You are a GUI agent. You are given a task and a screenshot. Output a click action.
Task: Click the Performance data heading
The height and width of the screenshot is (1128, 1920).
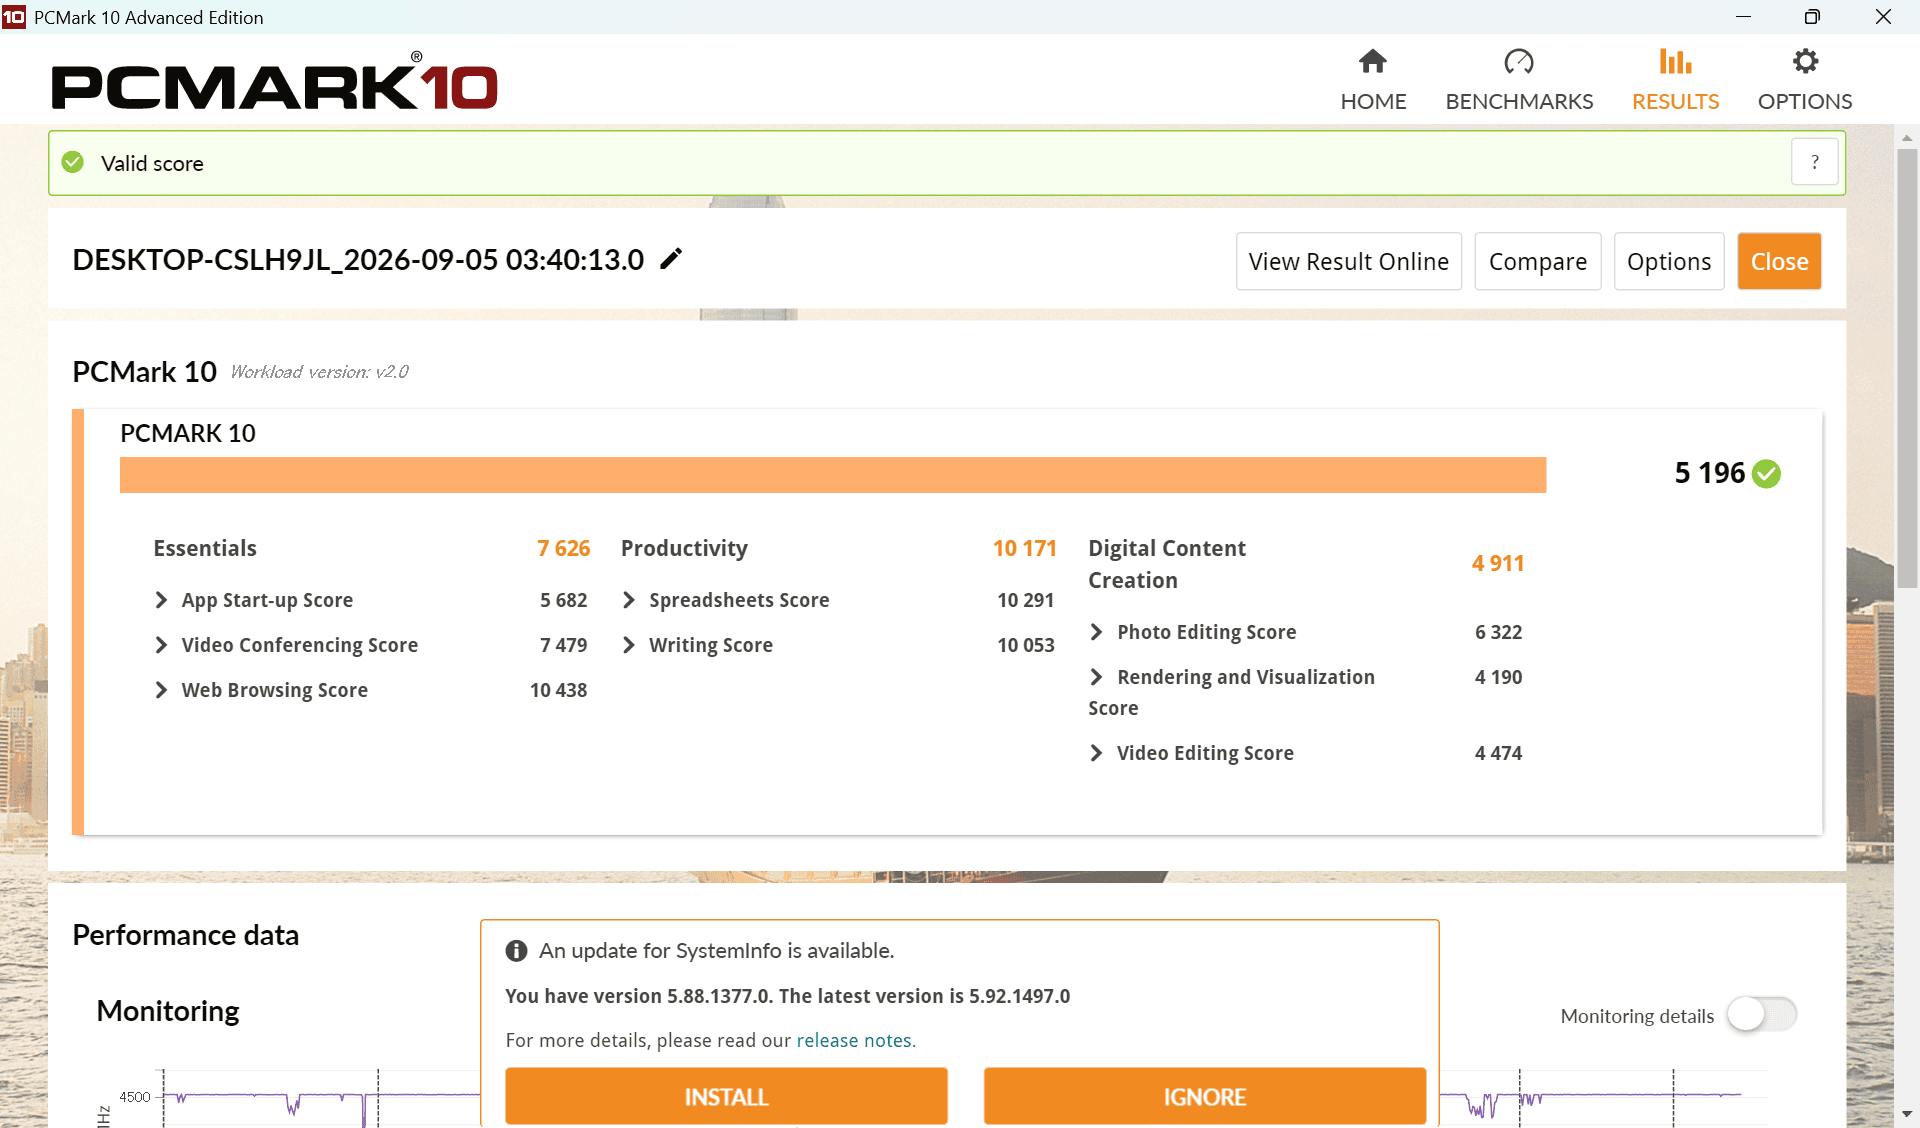click(x=185, y=935)
